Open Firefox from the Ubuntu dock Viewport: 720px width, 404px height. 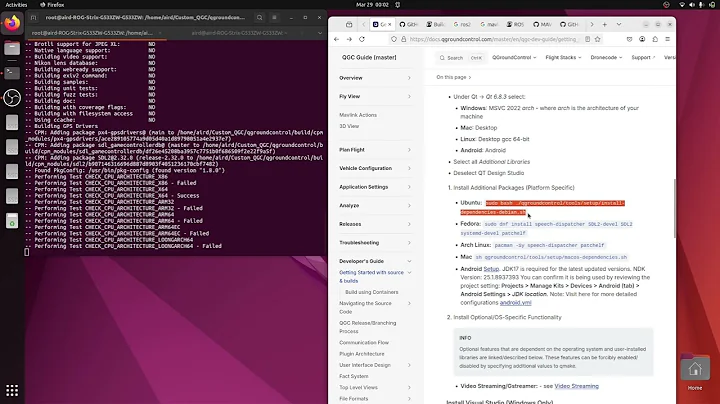pos(12,23)
